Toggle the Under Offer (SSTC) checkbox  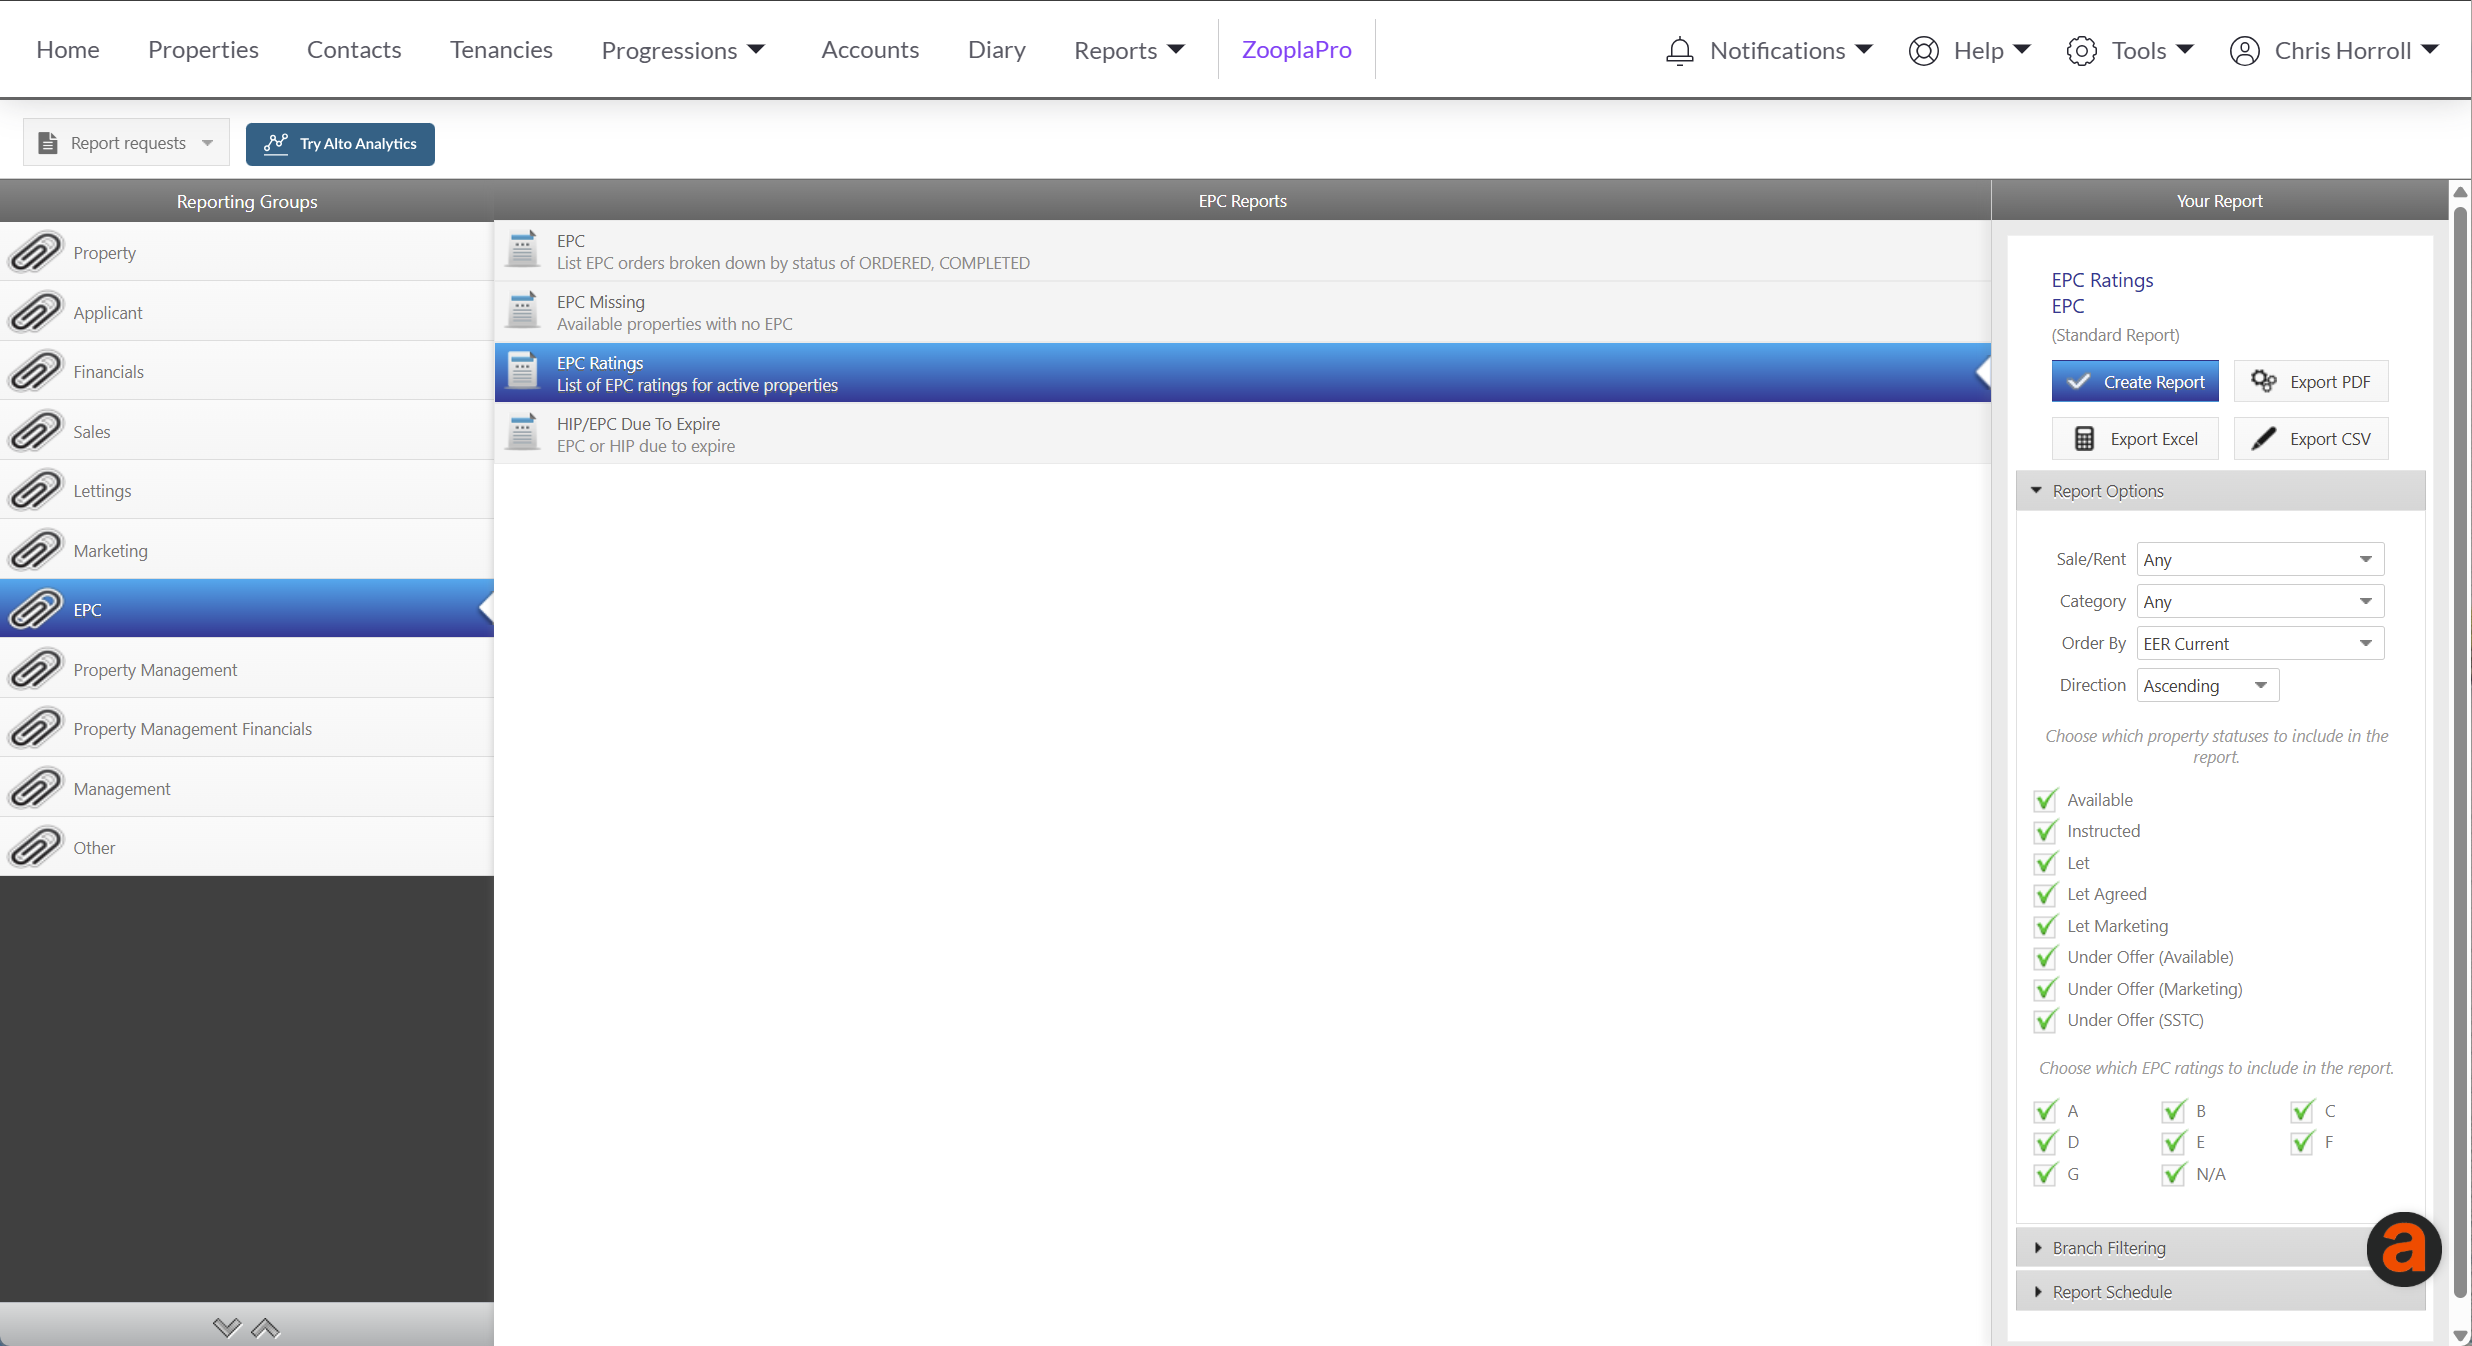(x=2046, y=1020)
